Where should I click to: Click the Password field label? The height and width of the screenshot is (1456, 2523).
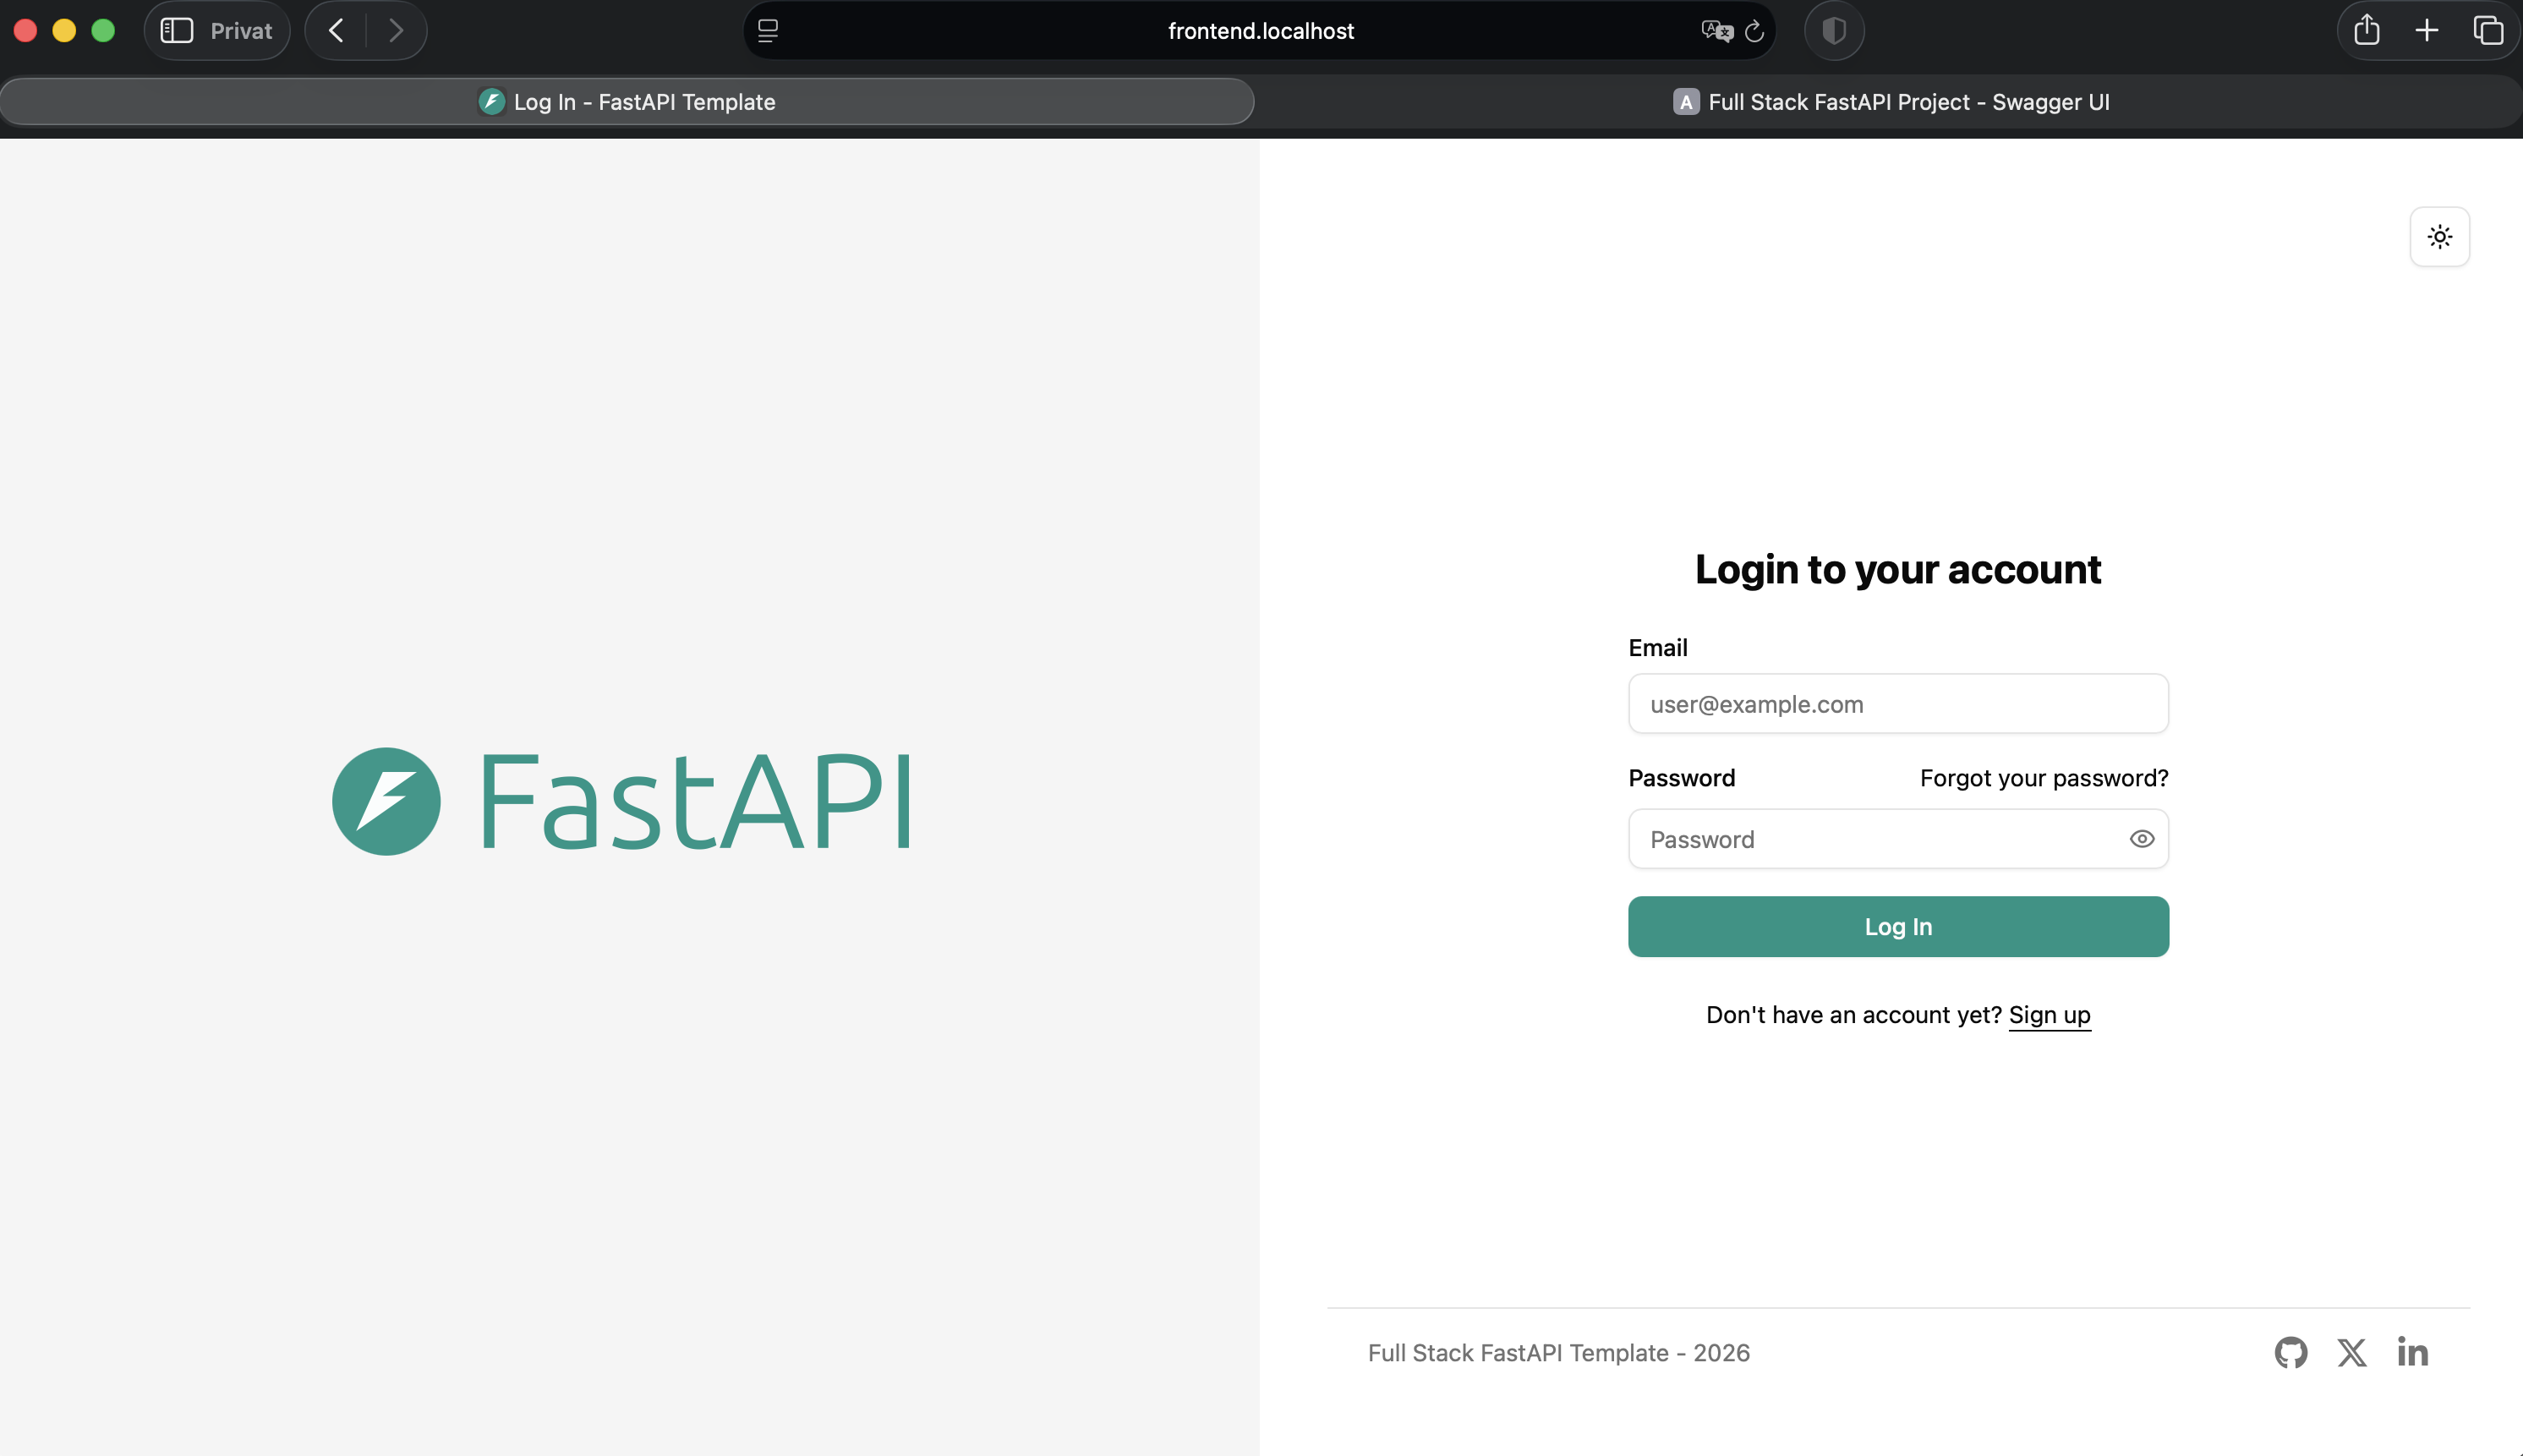point(1681,778)
